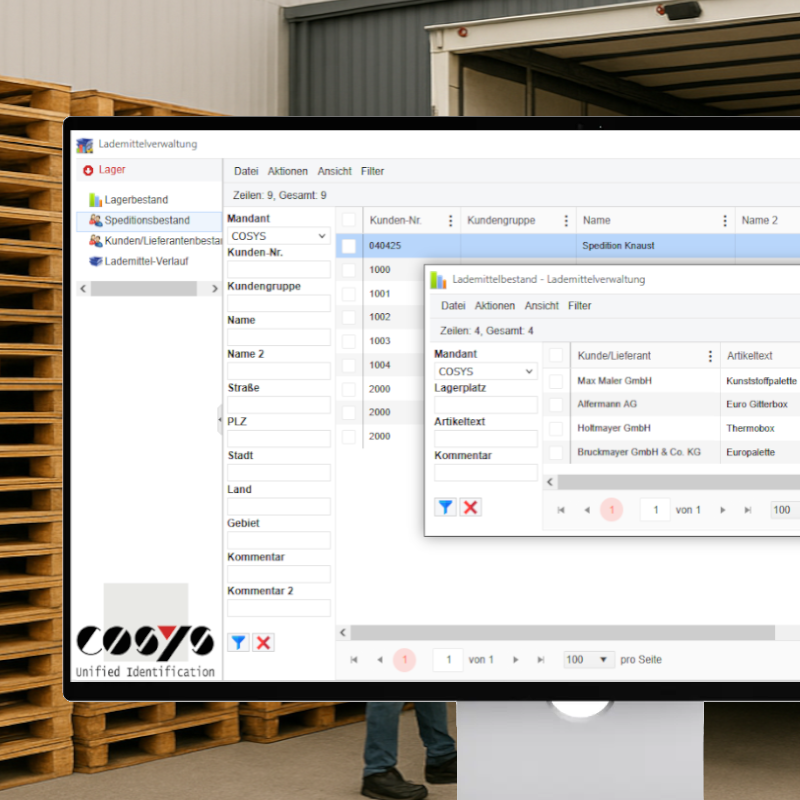Click the Lagerbestand bar chart icon
This screenshot has width=800, height=800.
[x=95, y=199]
